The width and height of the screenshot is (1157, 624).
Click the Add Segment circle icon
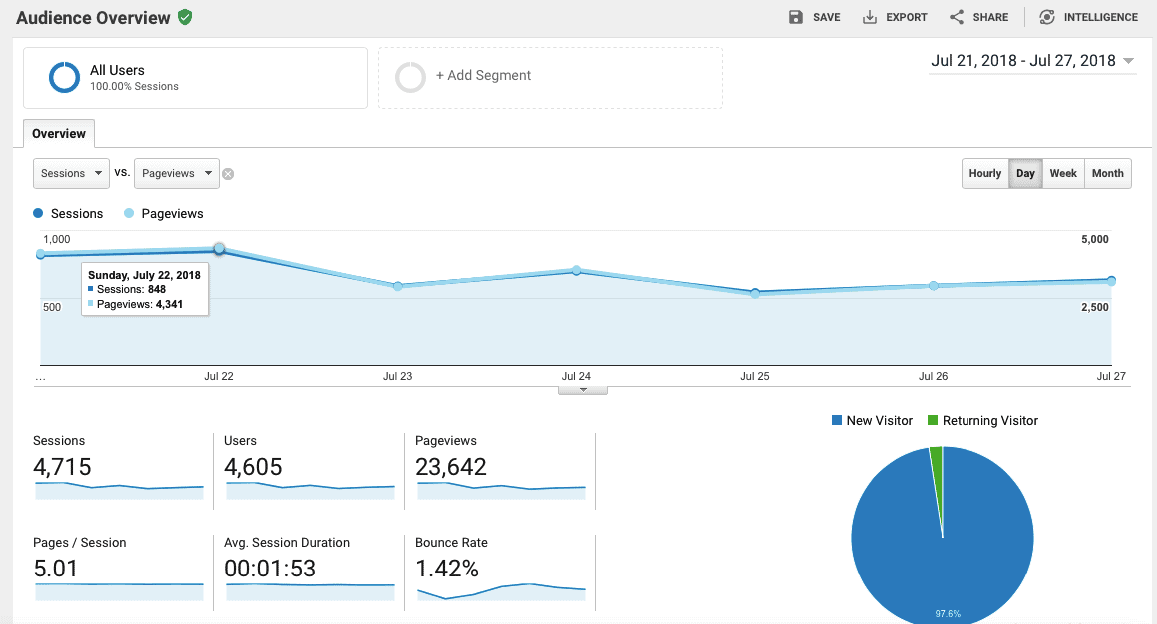[411, 76]
